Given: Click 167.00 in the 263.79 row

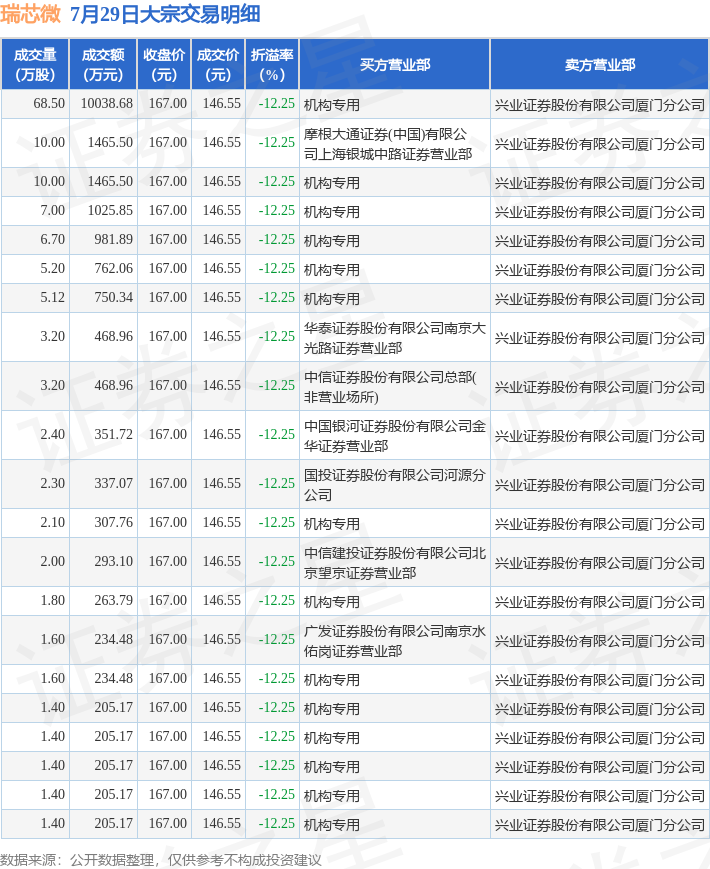Looking at the screenshot, I should tap(167, 601).
